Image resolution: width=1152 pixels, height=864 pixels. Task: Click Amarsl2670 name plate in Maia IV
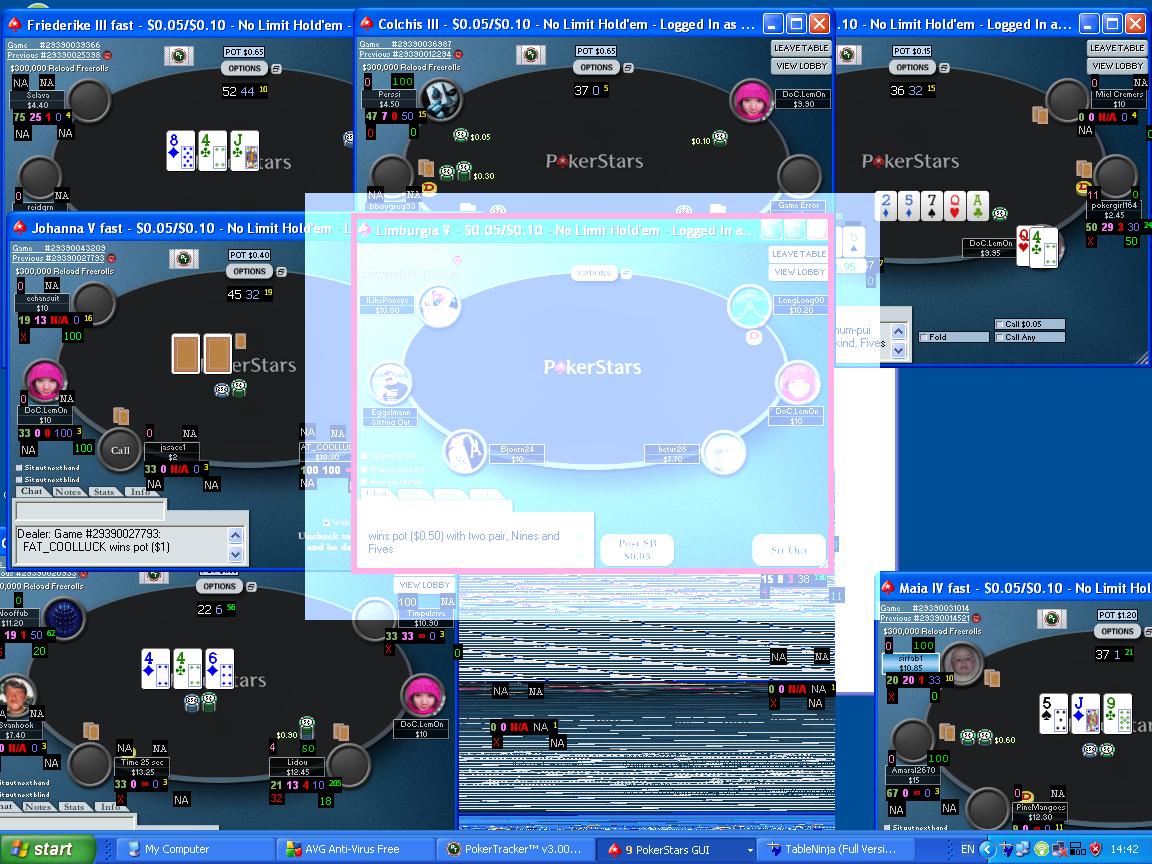coord(914,775)
